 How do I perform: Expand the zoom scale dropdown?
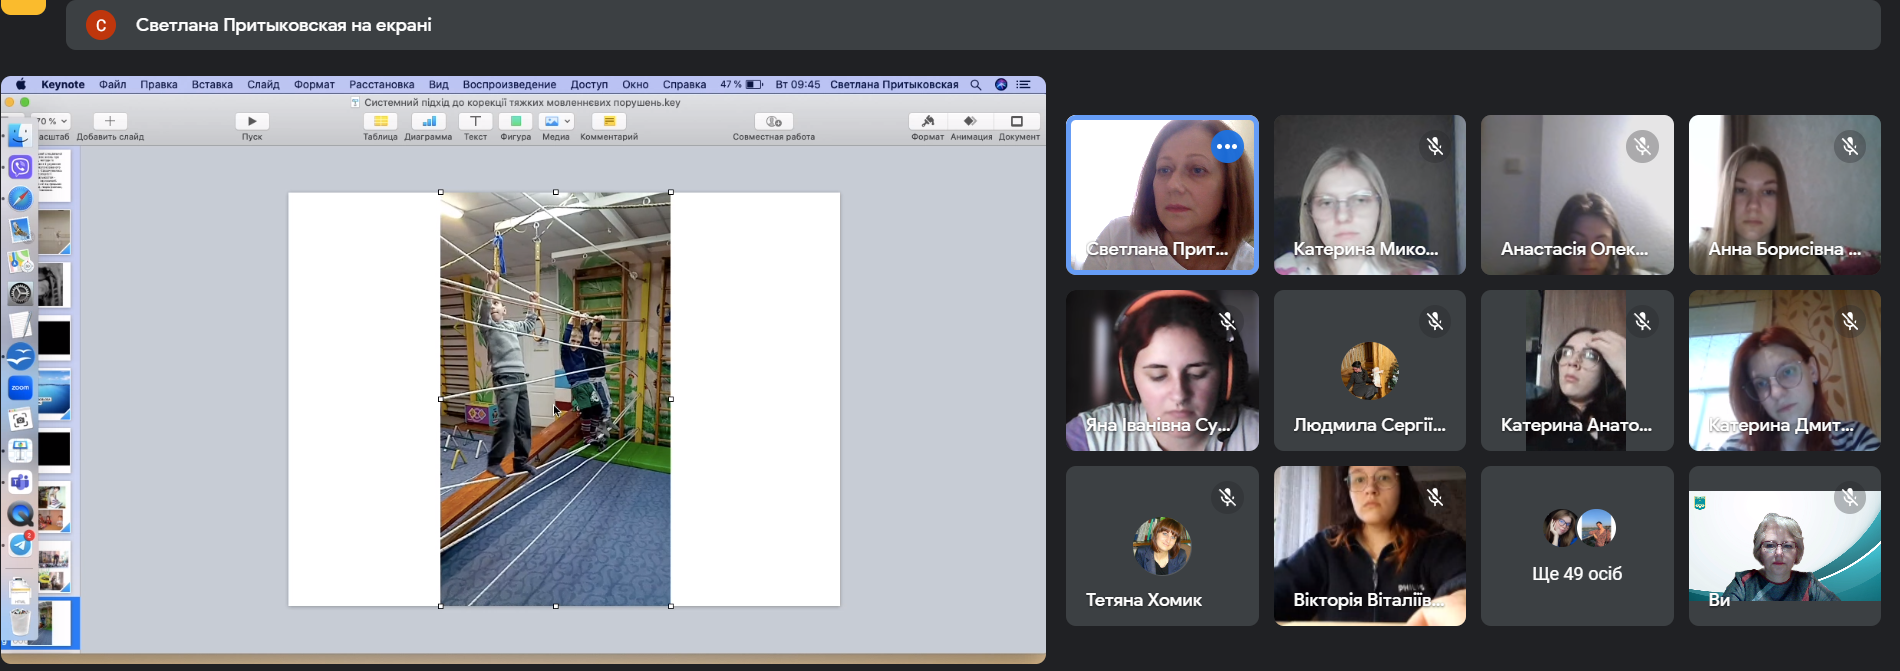point(53,121)
